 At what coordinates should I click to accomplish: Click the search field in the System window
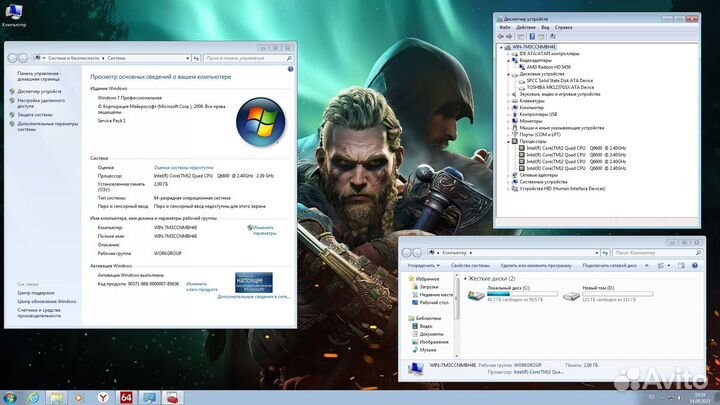click(x=248, y=58)
